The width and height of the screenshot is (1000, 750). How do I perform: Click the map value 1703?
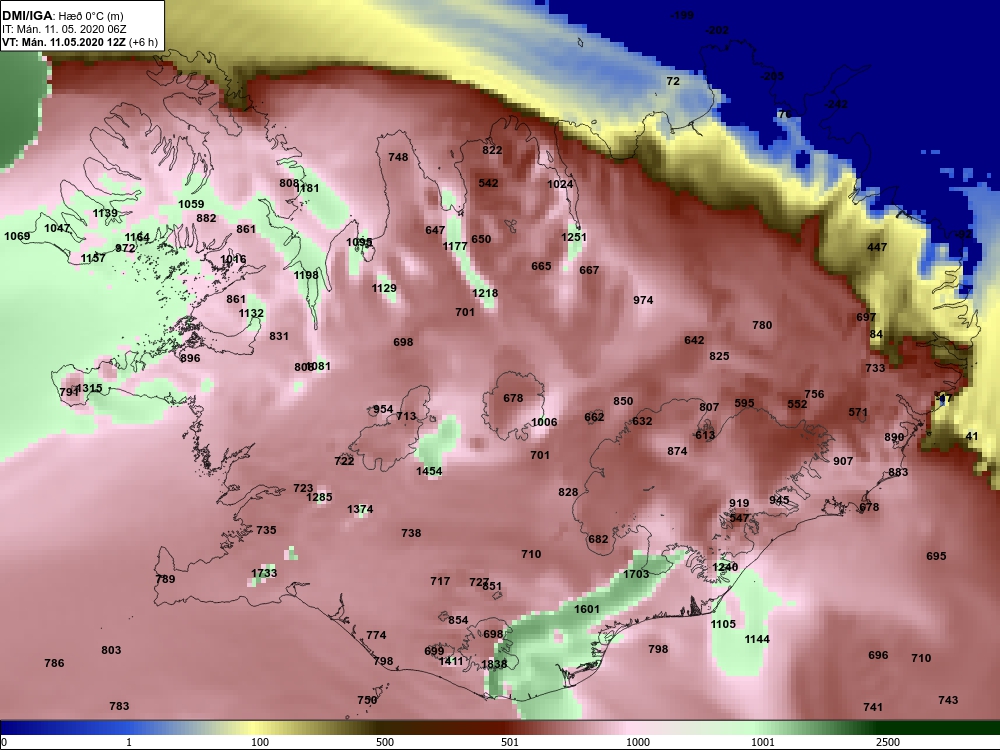click(x=636, y=574)
